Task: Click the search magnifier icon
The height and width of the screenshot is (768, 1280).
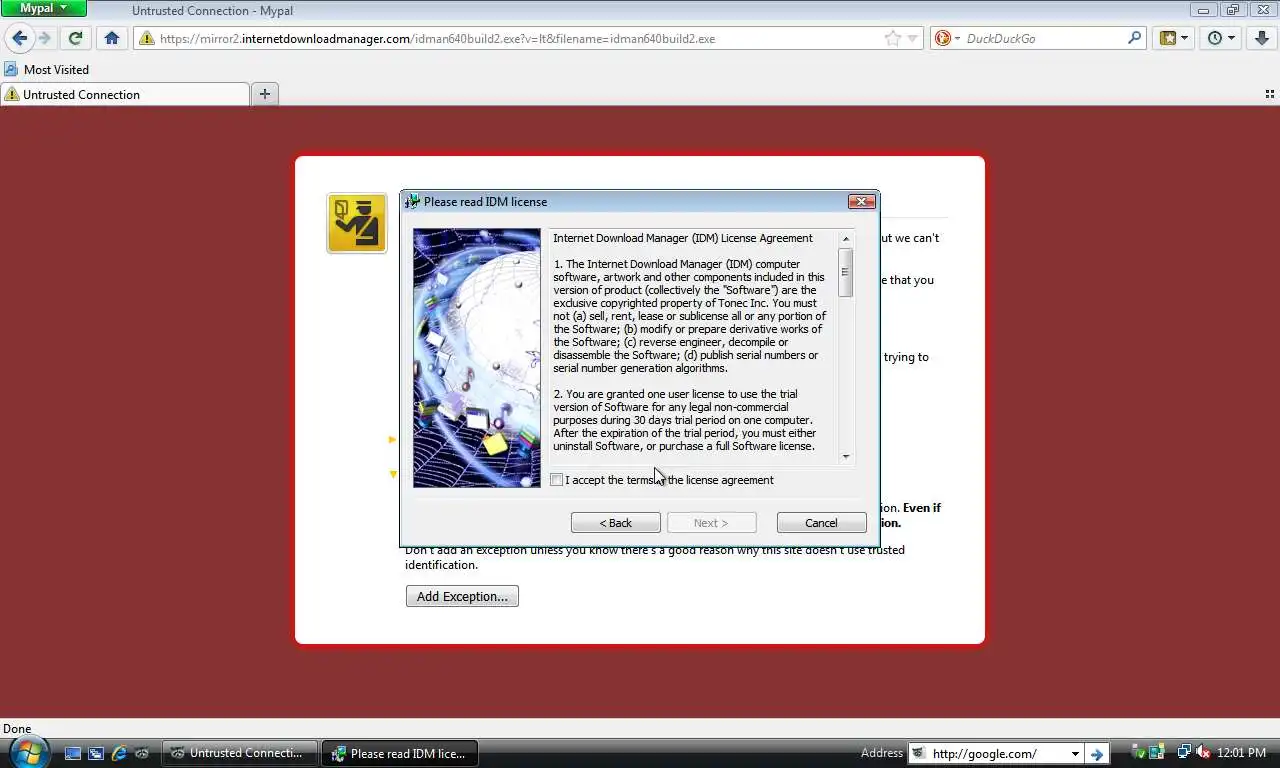Action: (1134, 38)
